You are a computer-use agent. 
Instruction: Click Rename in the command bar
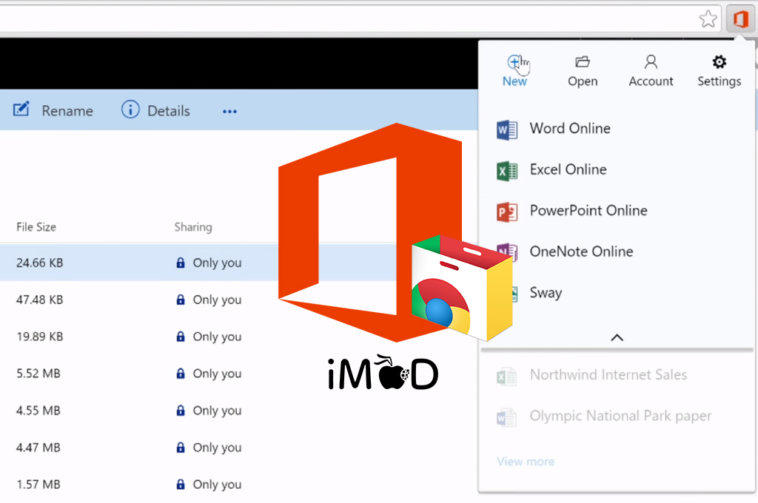54,110
